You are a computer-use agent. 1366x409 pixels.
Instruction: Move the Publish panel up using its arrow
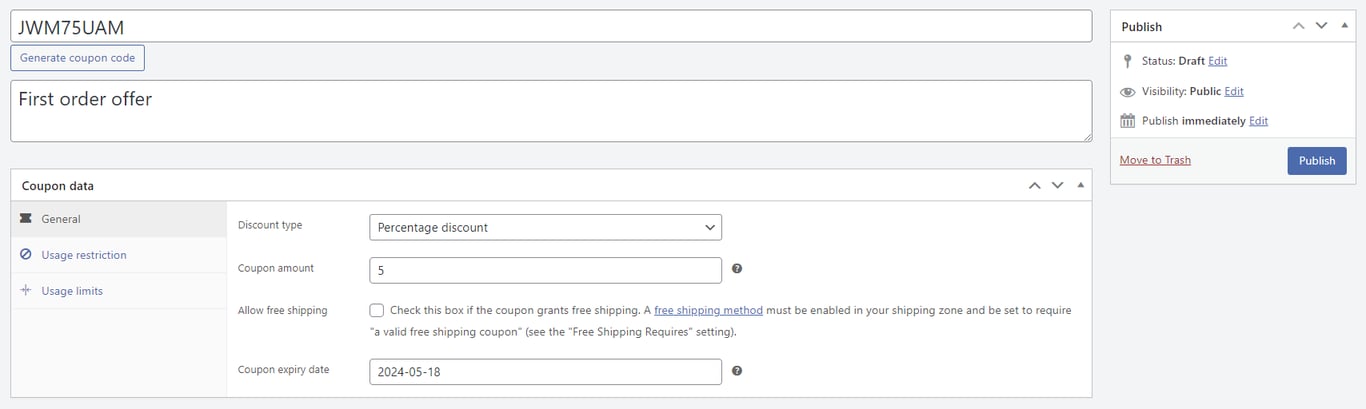pyautogui.click(x=1299, y=26)
